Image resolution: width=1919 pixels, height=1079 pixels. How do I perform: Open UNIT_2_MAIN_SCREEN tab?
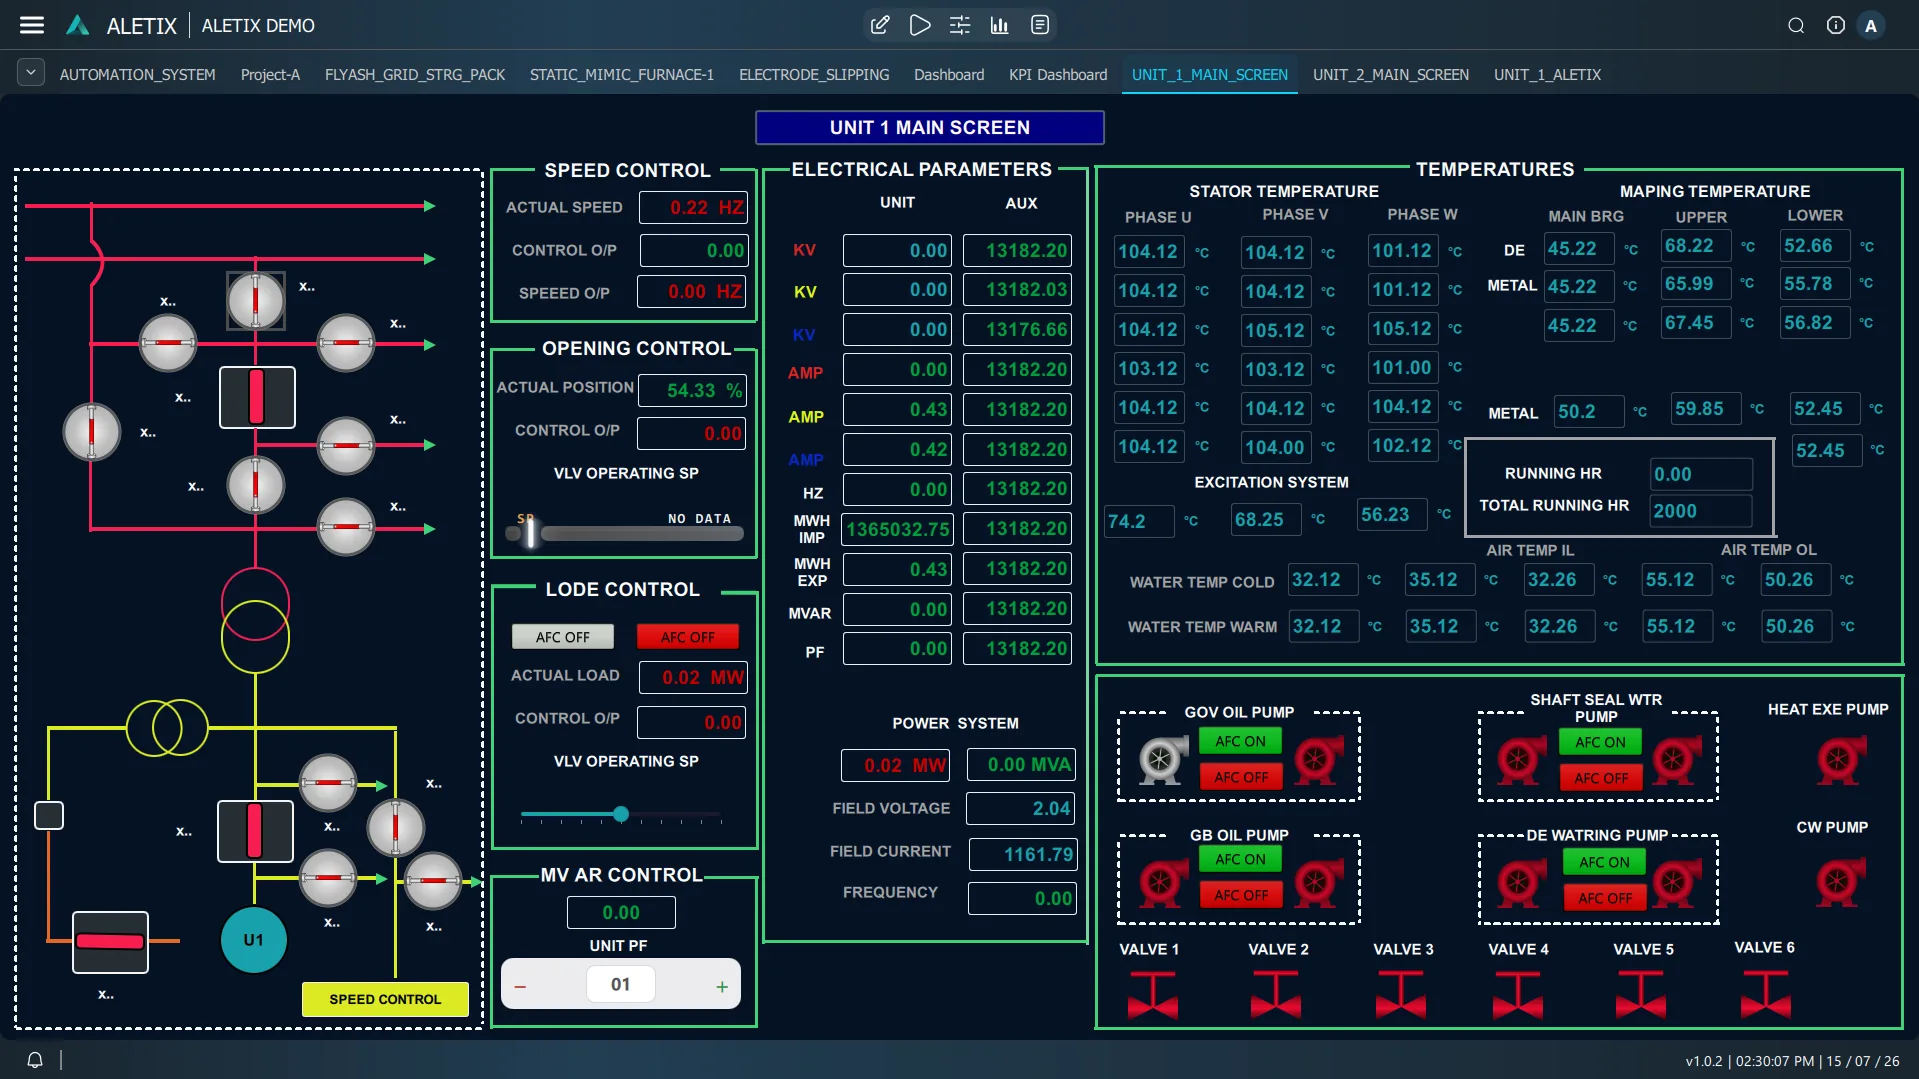point(1391,75)
